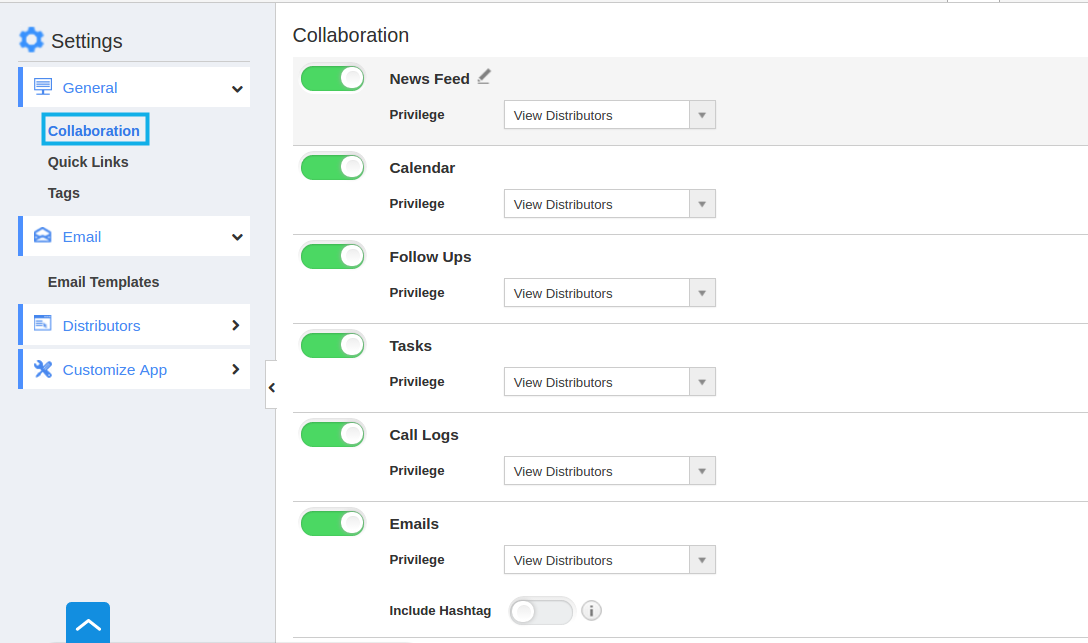Click the Follow Ups label
The image size is (1088, 643).
pyautogui.click(x=430, y=257)
